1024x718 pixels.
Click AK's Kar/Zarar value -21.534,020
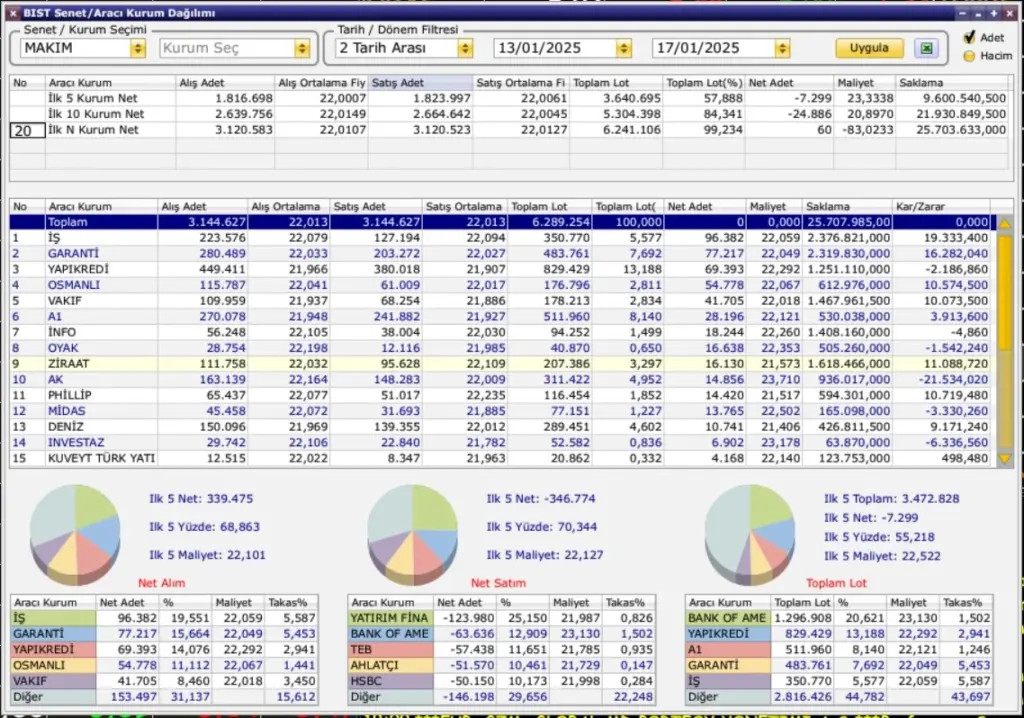[x=953, y=380]
